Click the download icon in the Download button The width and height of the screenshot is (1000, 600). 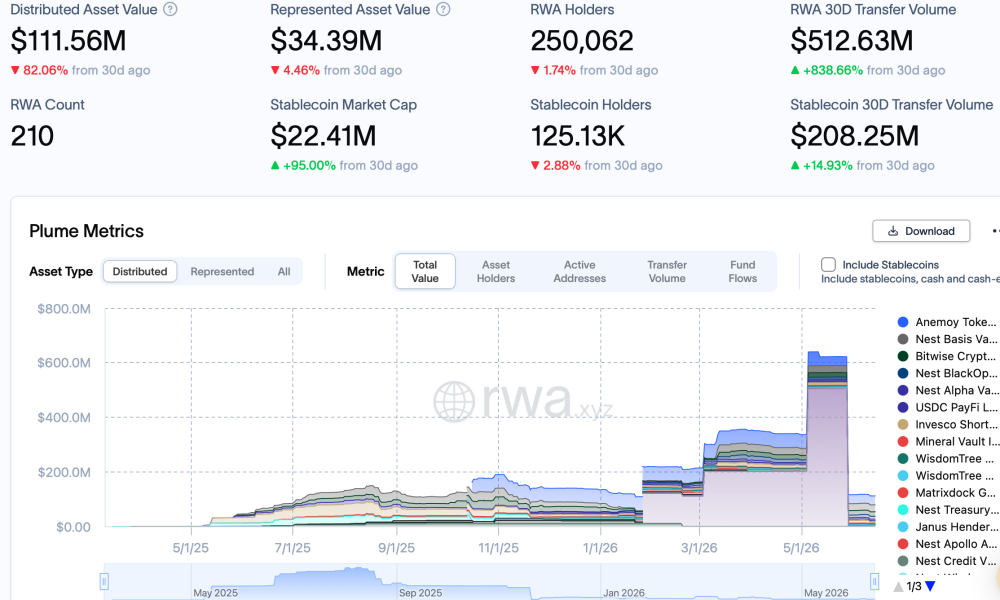(893, 231)
